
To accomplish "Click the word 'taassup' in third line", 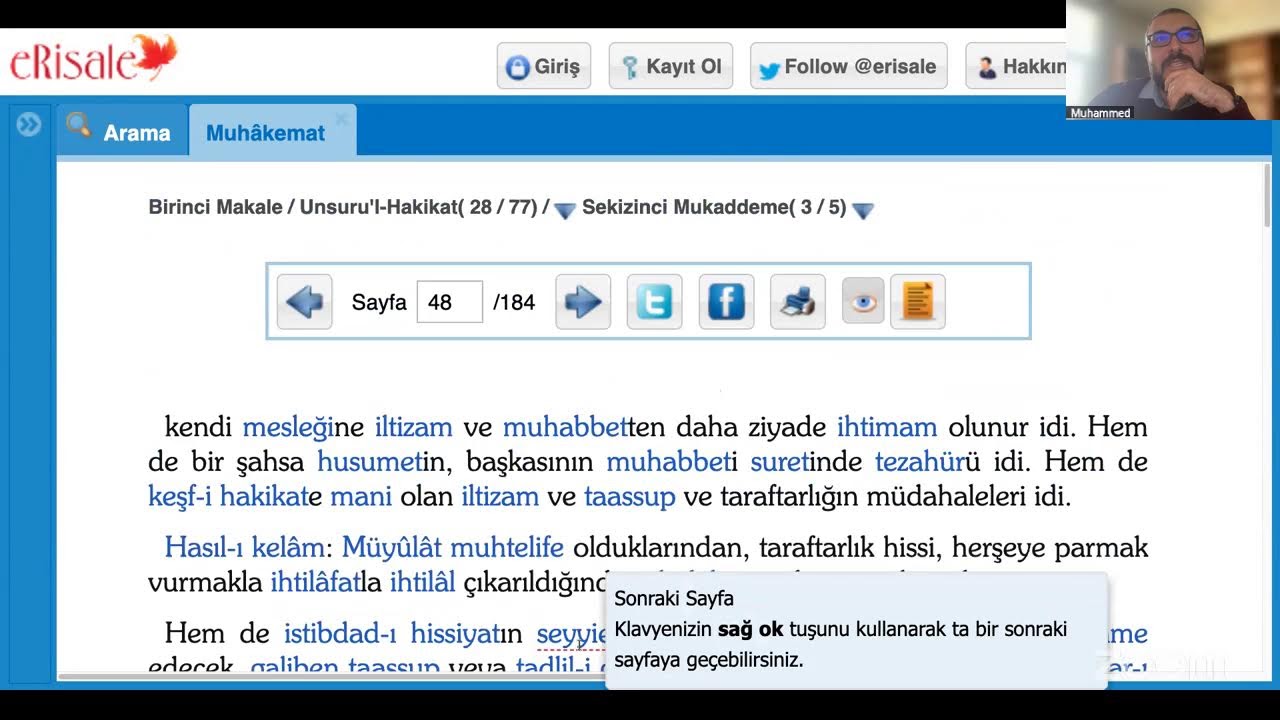I will point(630,496).
